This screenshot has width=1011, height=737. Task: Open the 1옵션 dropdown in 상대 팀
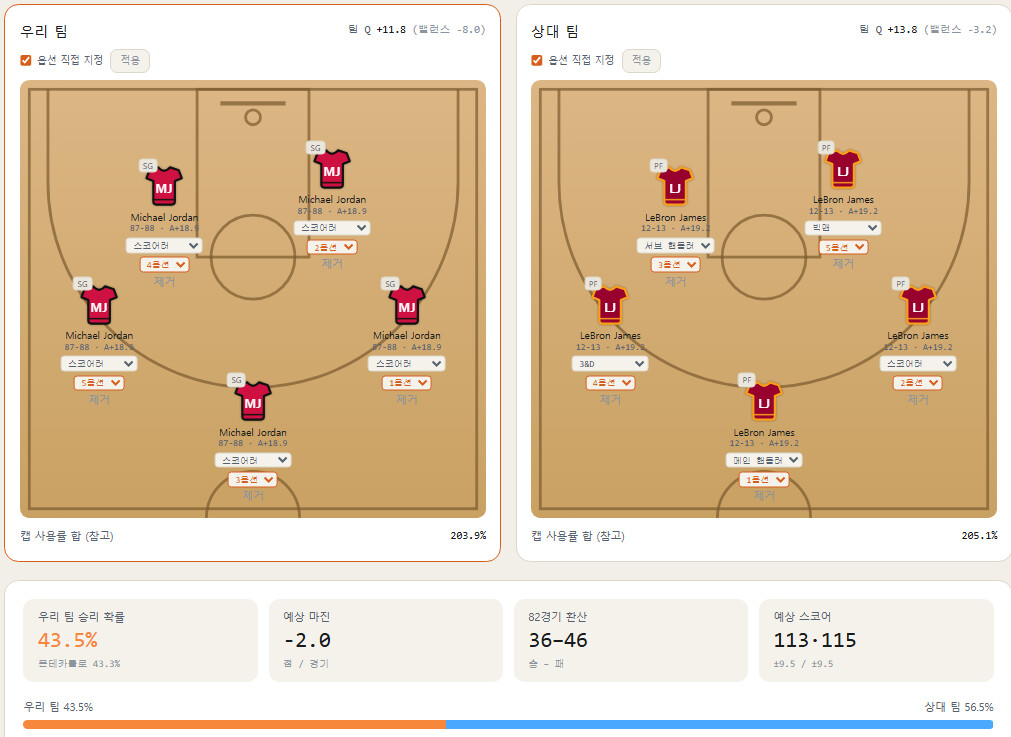(763, 480)
